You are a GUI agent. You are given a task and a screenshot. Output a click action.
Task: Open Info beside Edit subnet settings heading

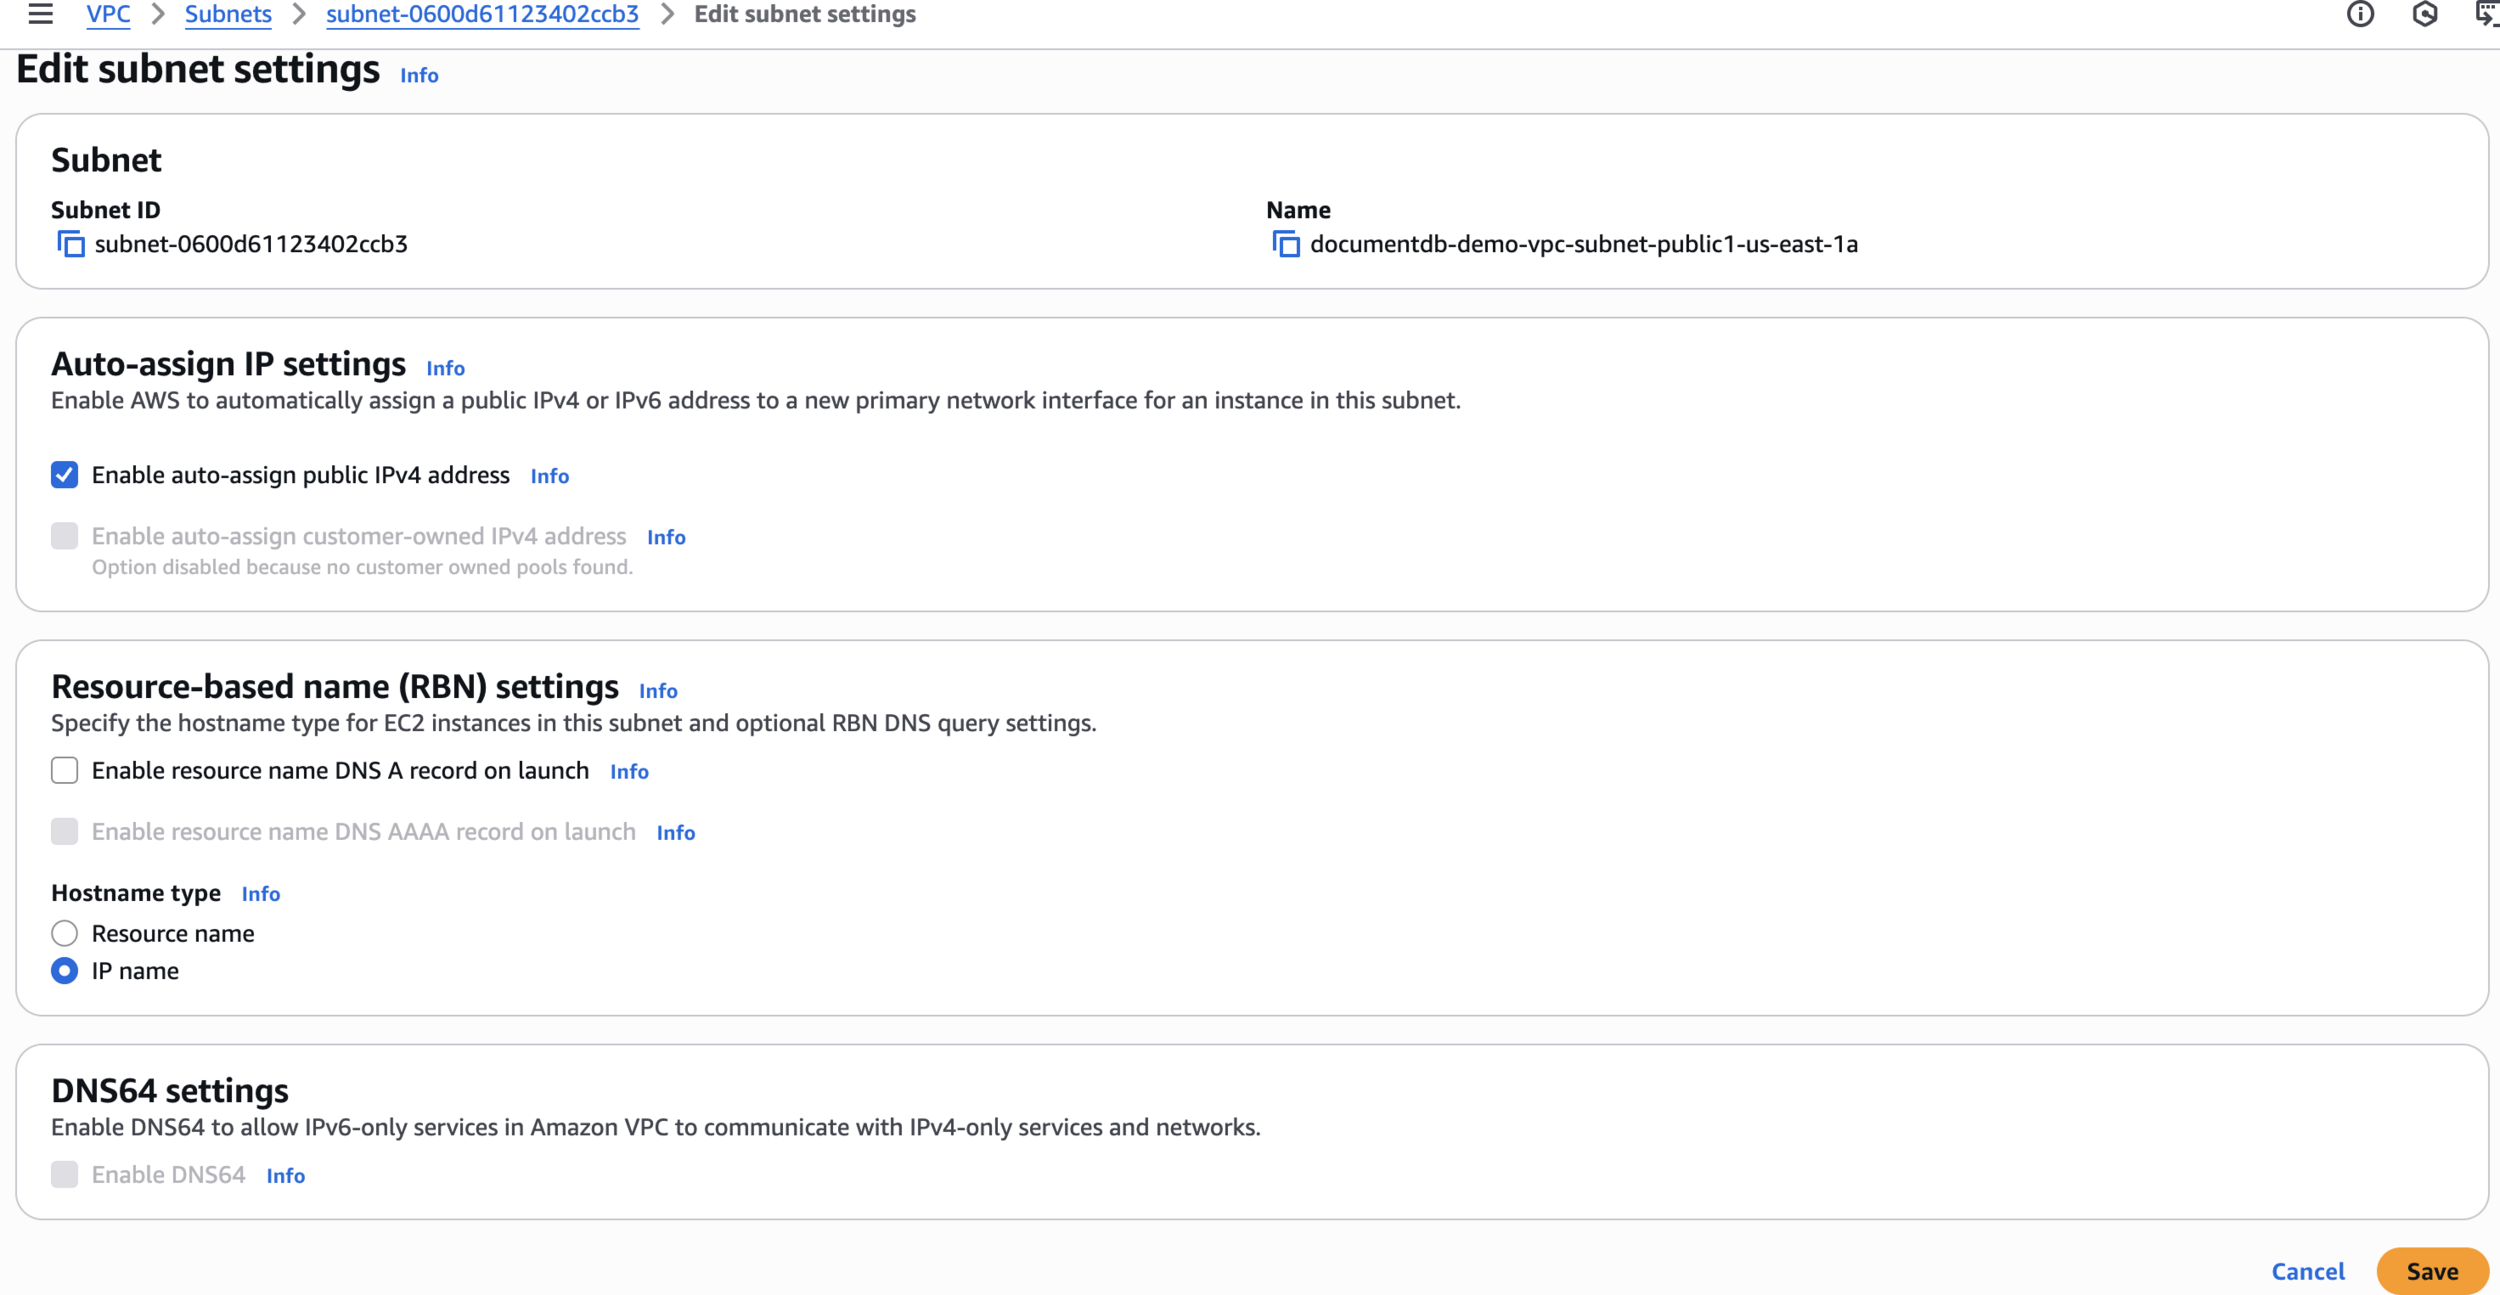click(419, 76)
